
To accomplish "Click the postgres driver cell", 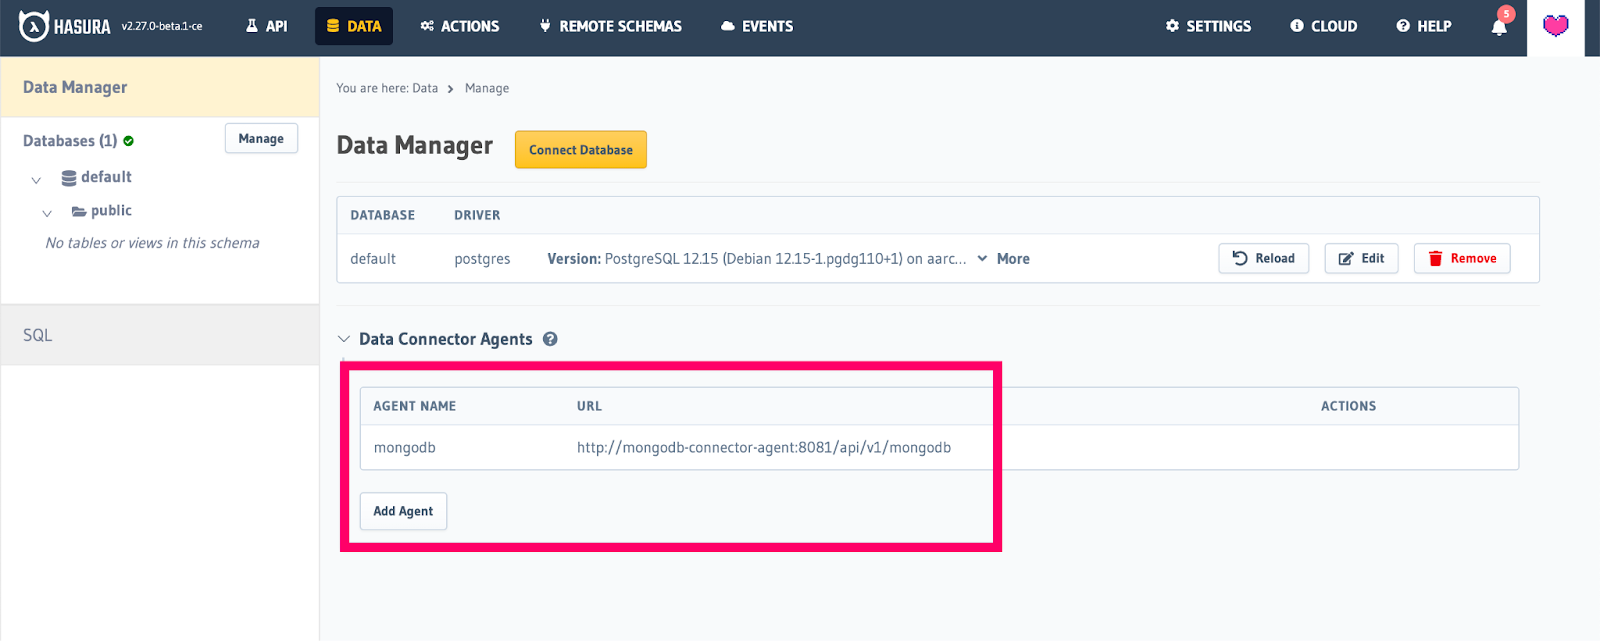I will [482, 259].
